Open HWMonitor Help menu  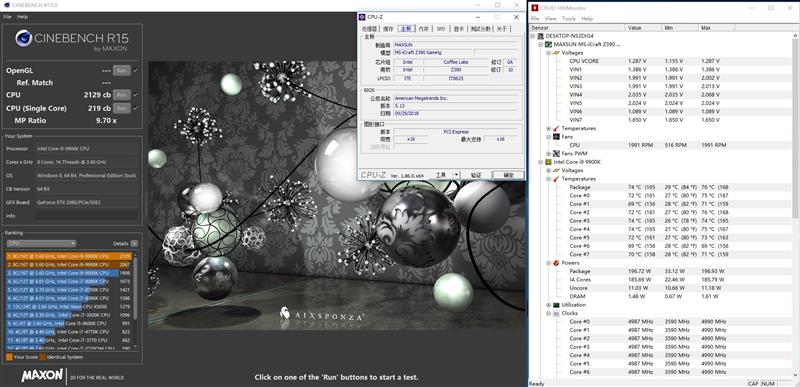coord(587,18)
